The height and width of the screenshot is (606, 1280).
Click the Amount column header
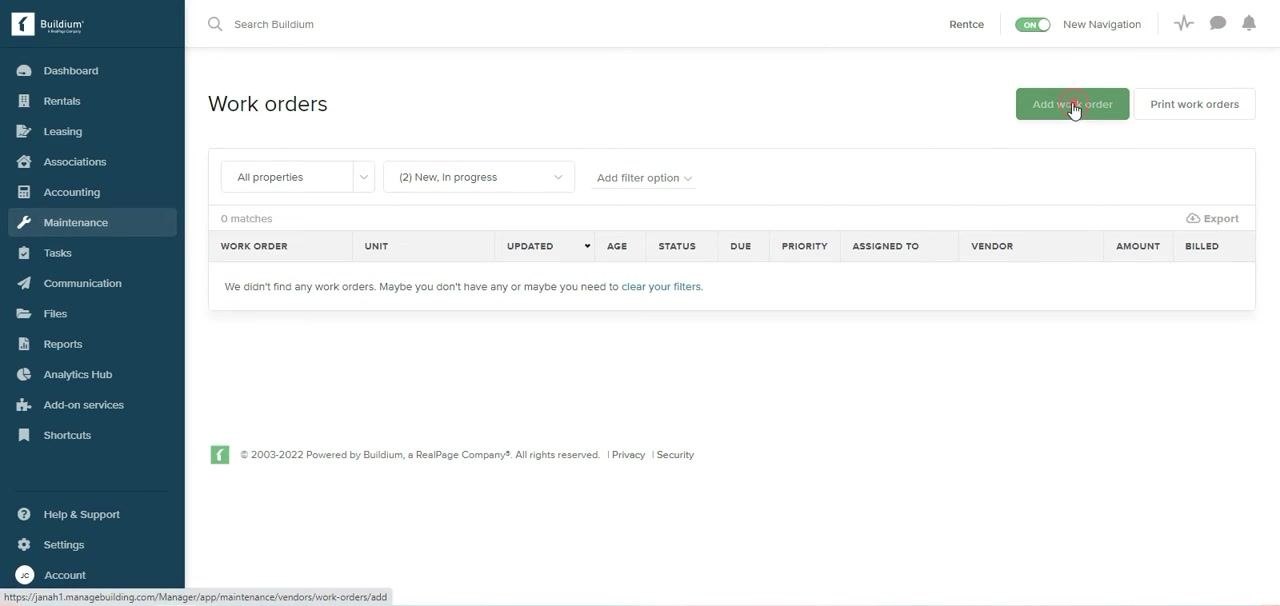coord(1138,246)
